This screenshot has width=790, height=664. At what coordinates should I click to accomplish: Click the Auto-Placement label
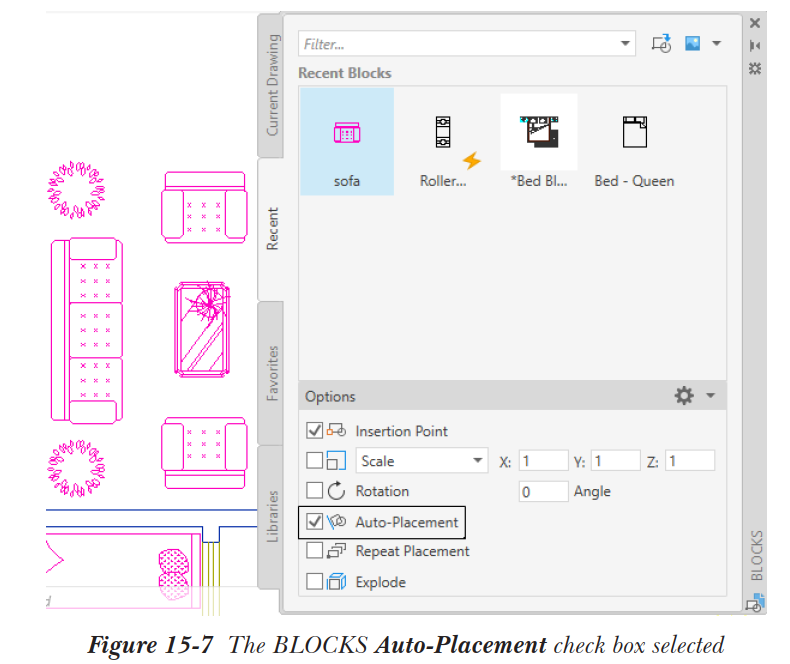click(407, 522)
